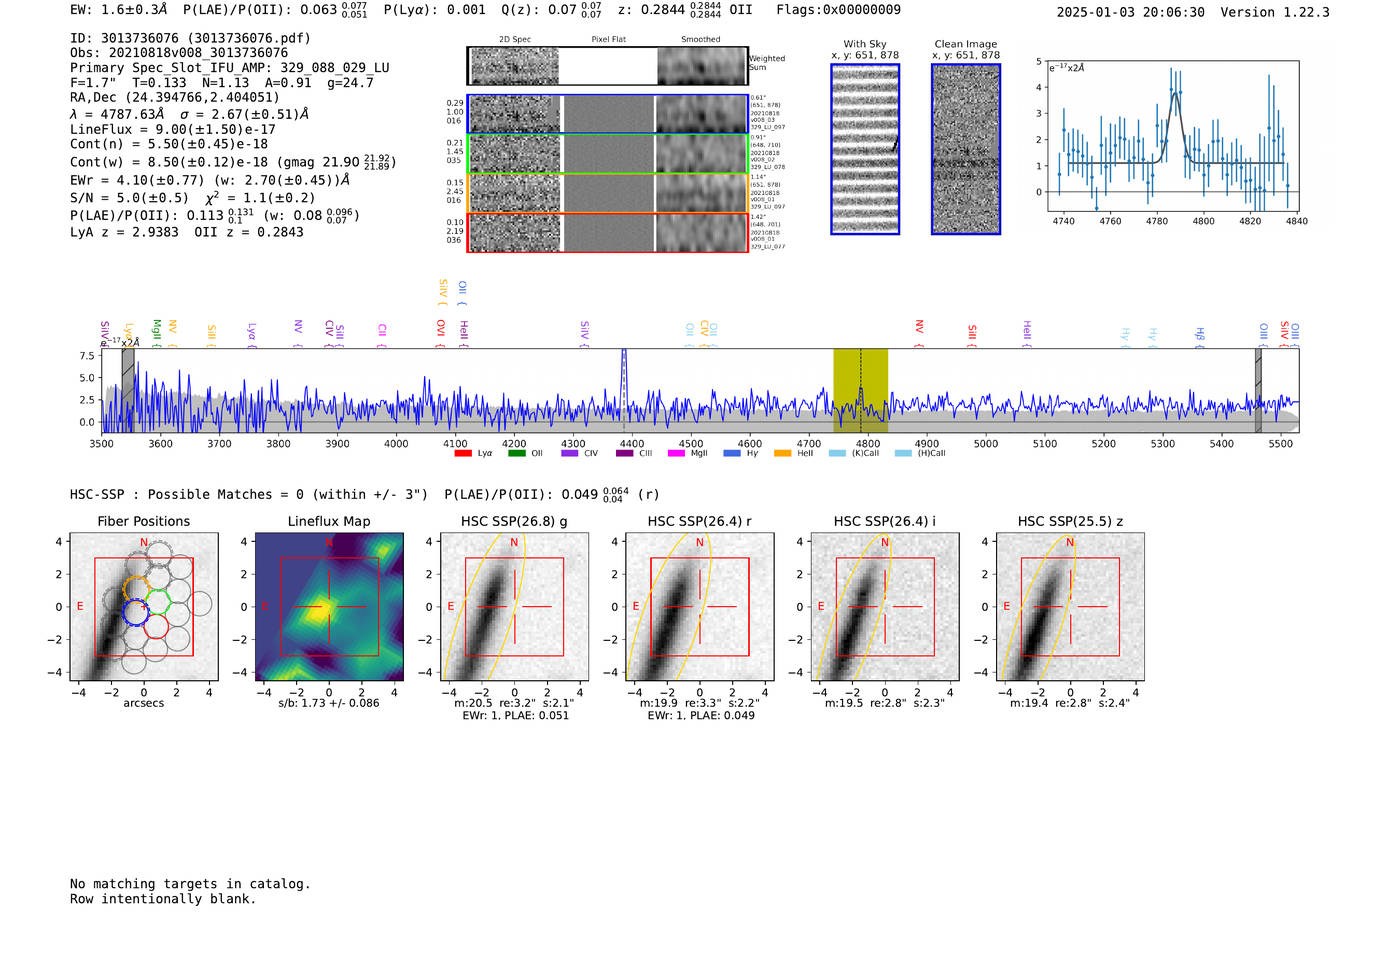Click the green OII legend swatch

point(516,453)
